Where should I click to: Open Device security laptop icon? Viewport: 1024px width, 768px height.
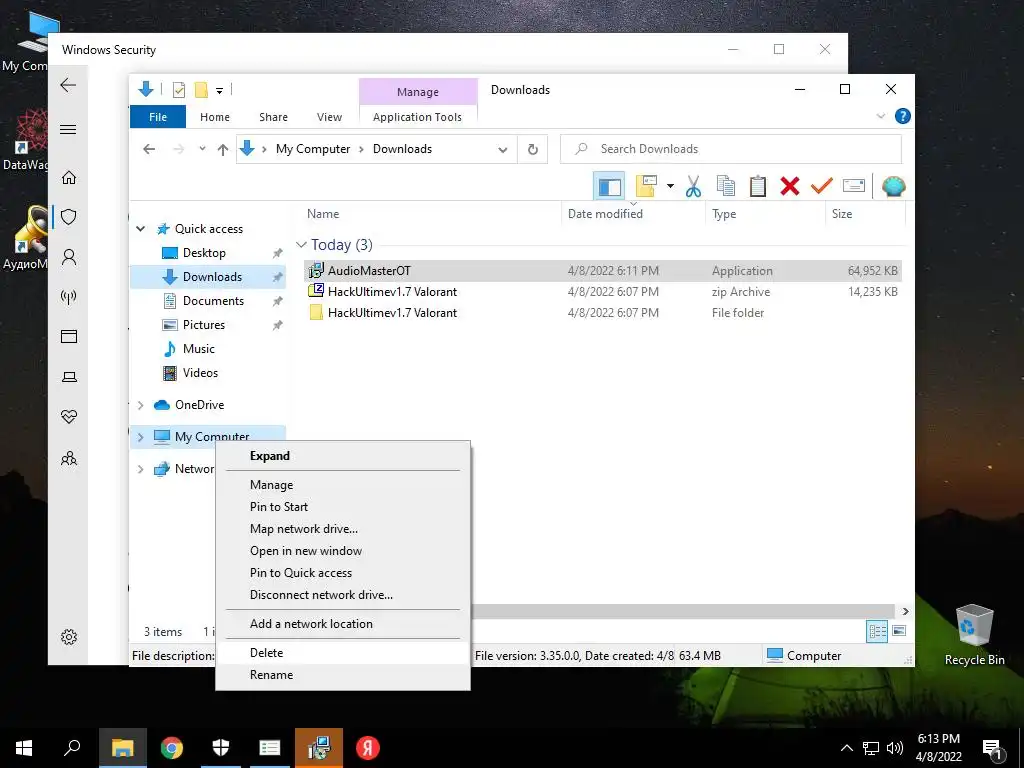[69, 377]
